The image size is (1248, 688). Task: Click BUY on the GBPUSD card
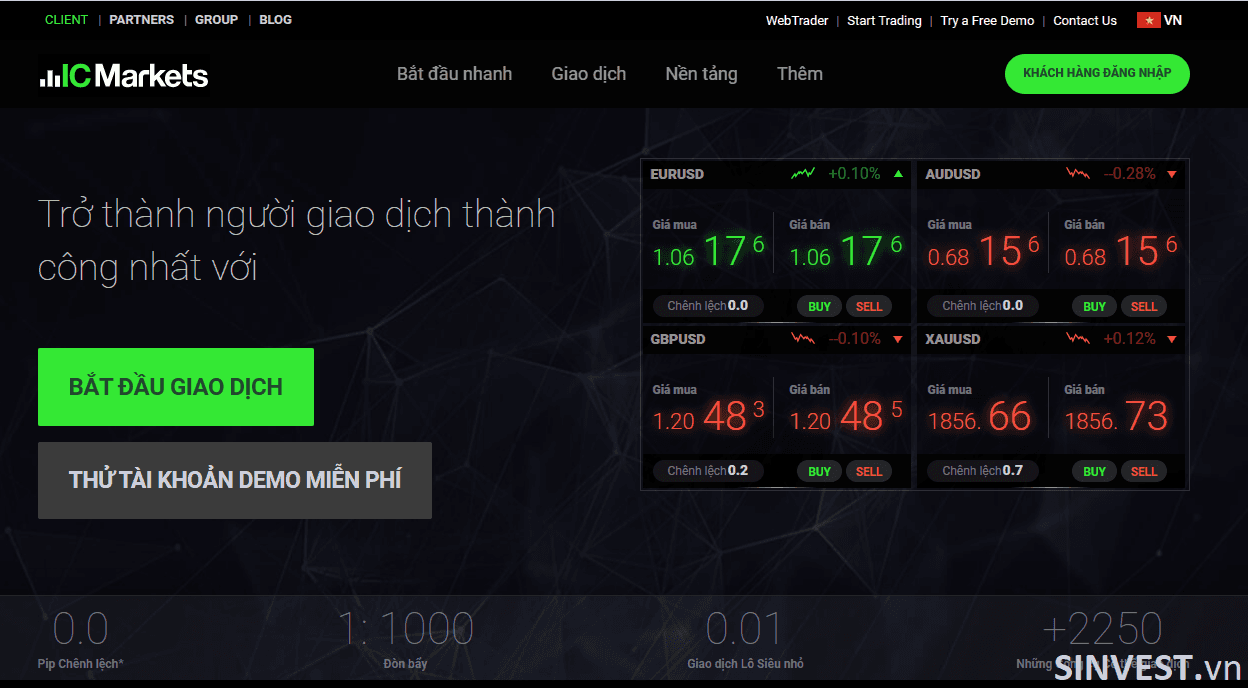[819, 471]
